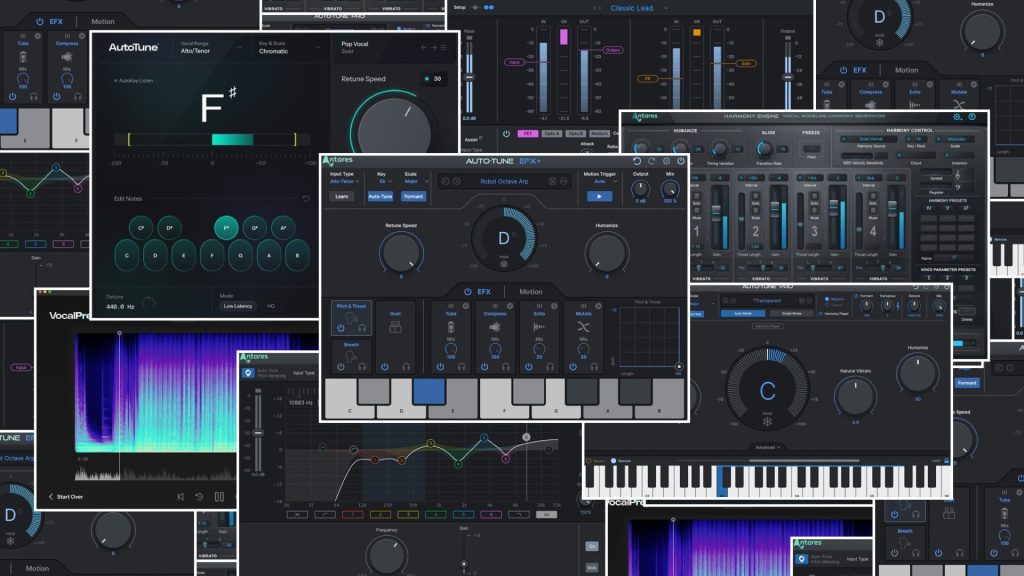This screenshot has width=1024, height=576.
Task: Select Modern radio option in Auto-Tune Pro
Action: [x=827, y=299]
